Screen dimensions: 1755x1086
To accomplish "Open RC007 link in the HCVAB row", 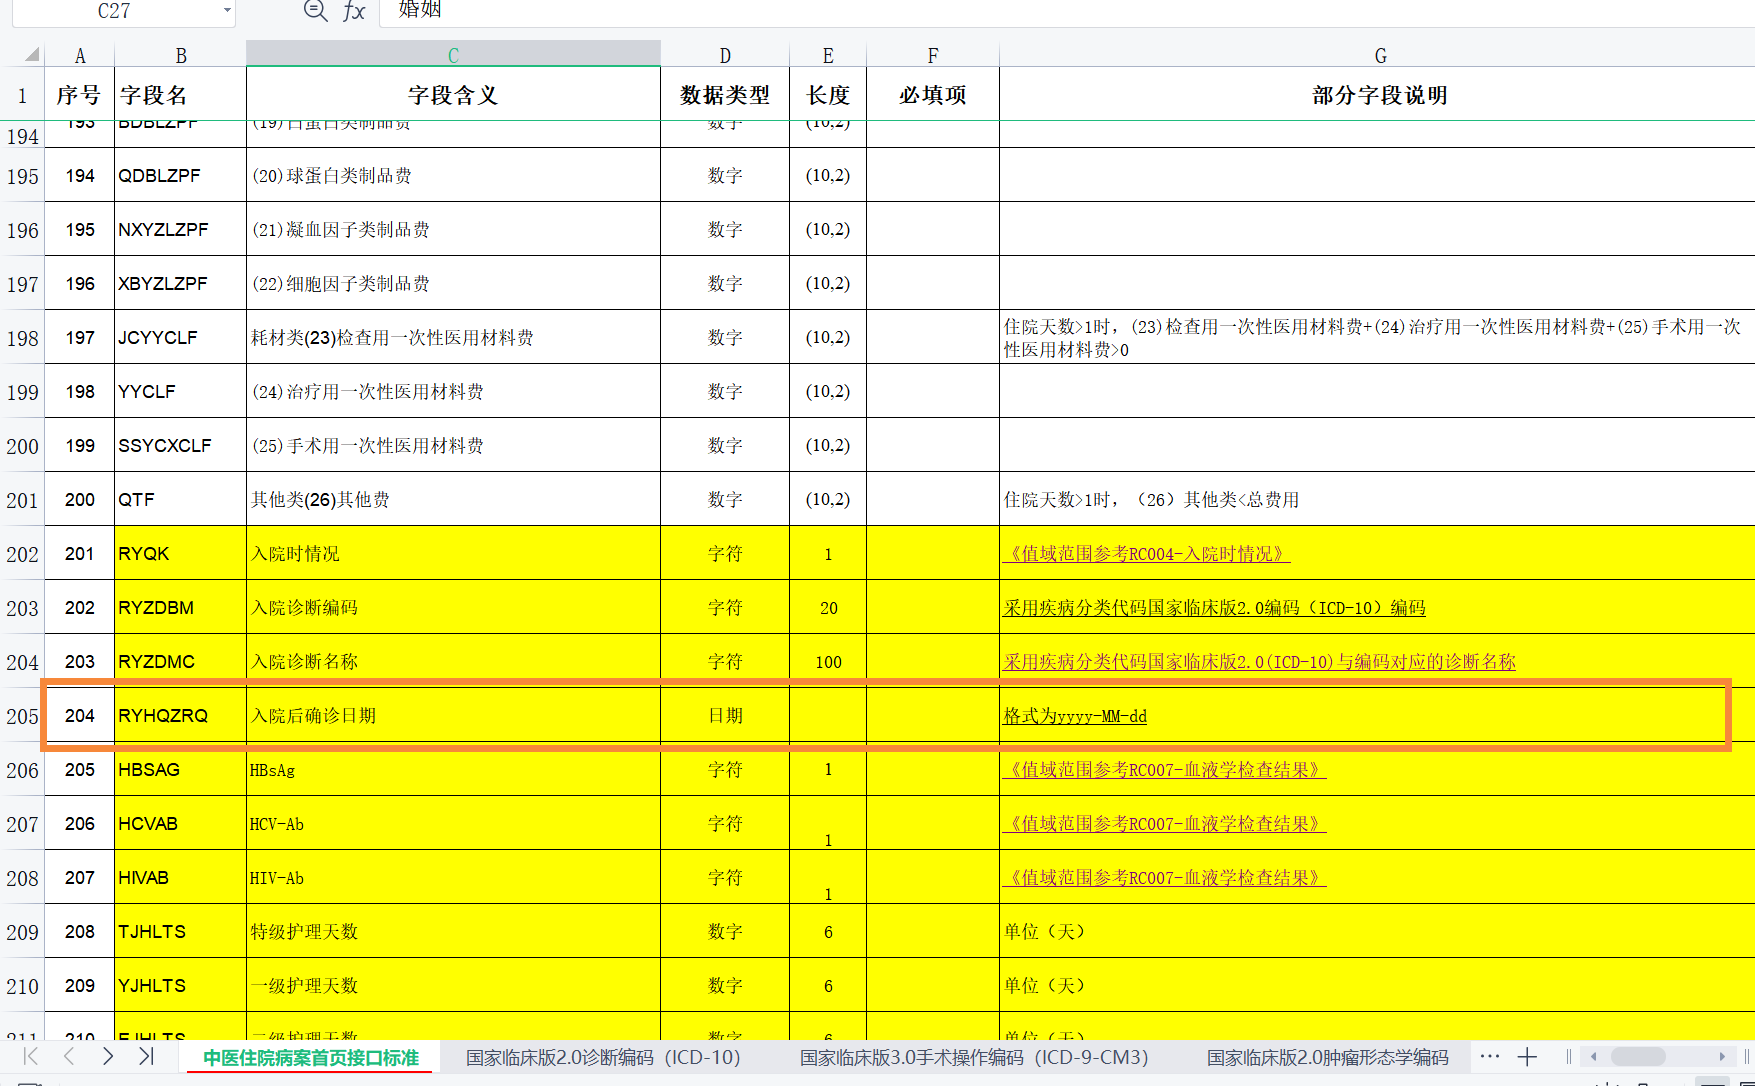I will click(x=1164, y=824).
